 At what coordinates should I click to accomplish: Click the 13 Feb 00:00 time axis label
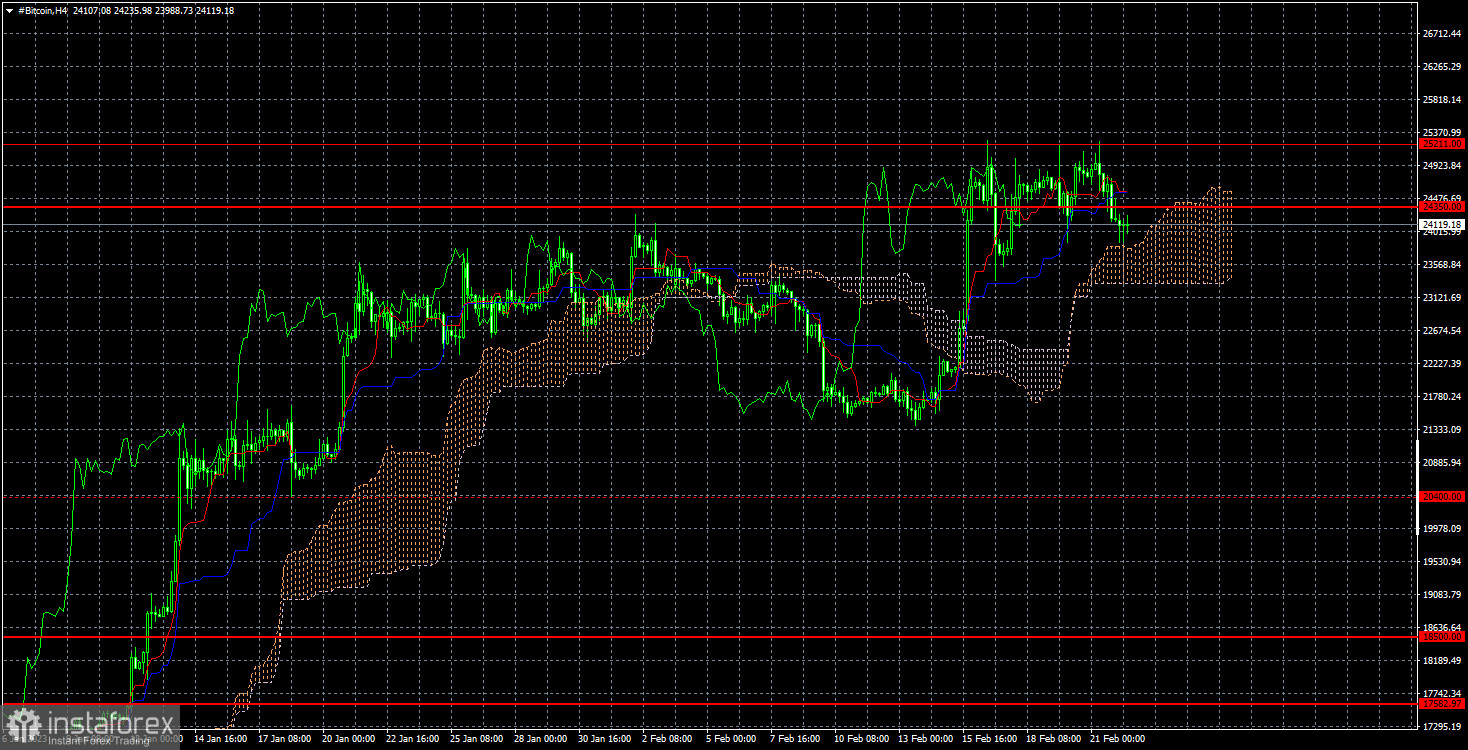point(925,740)
